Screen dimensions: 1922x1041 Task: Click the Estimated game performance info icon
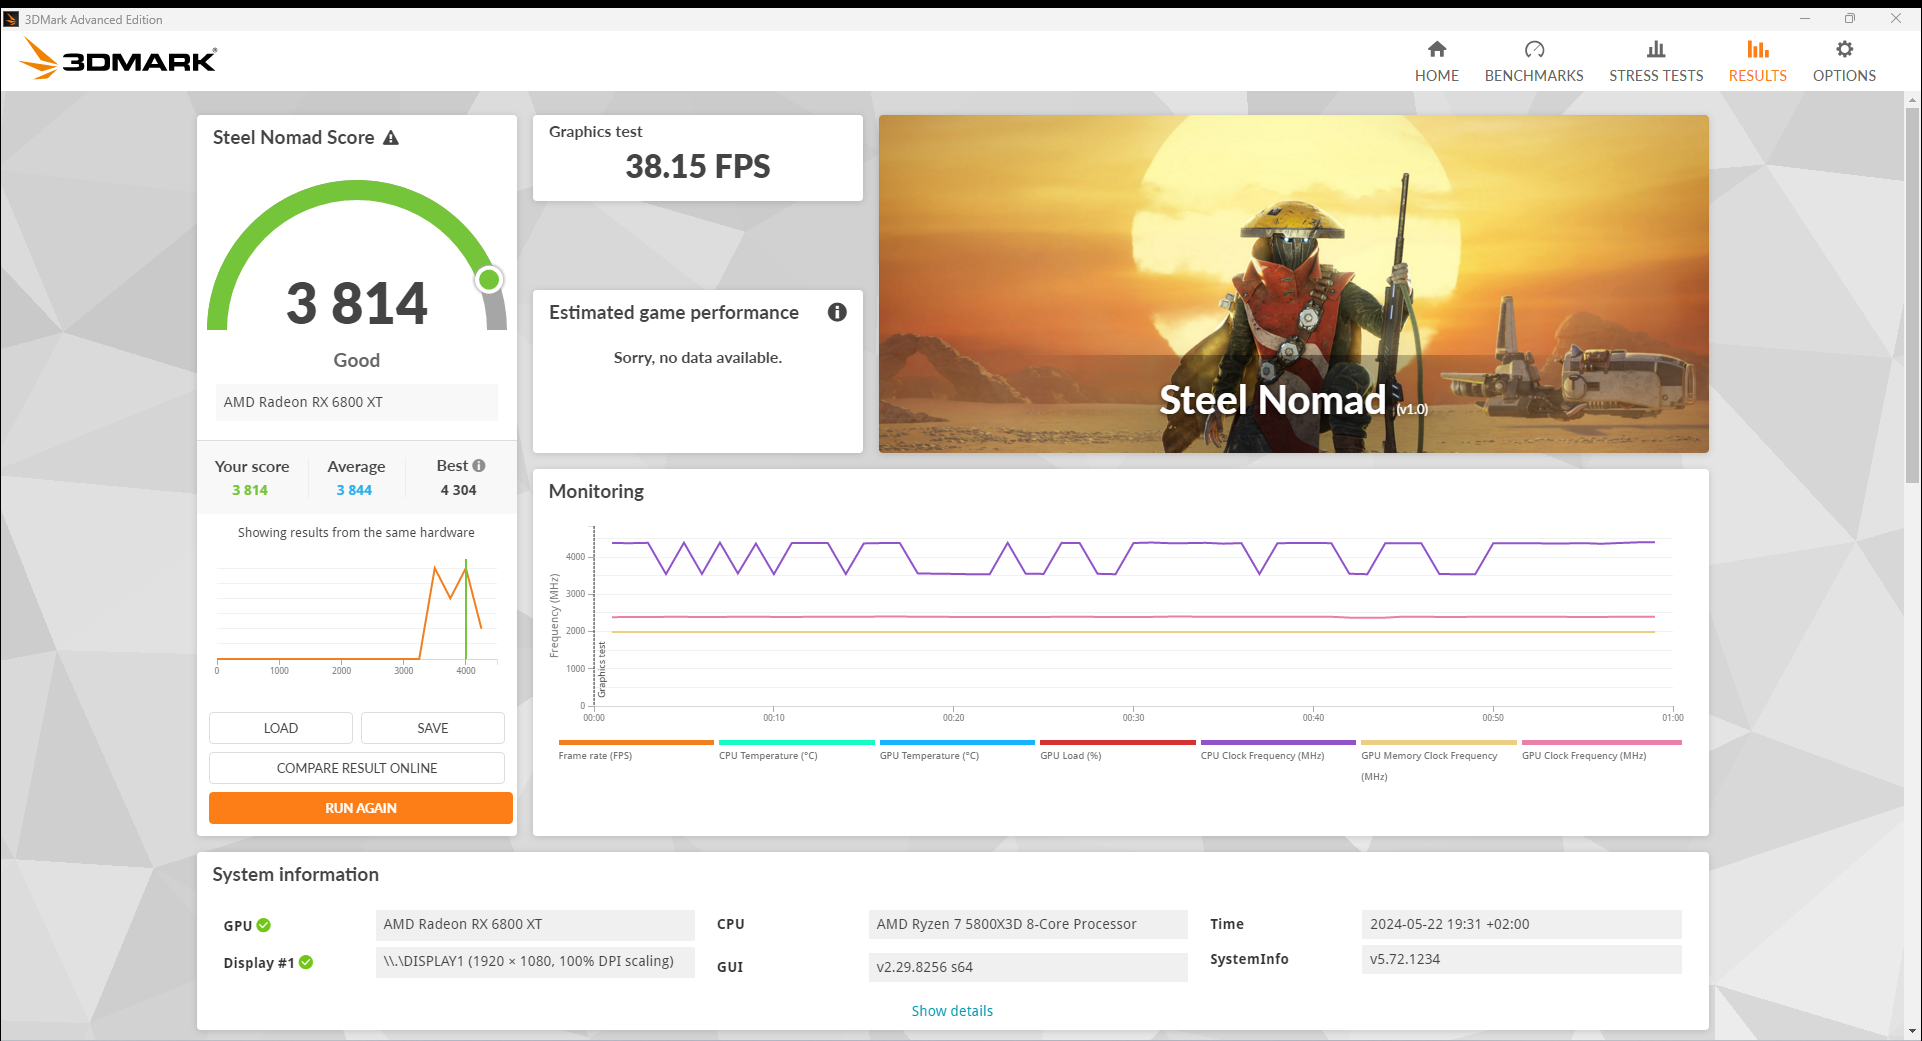tap(837, 312)
